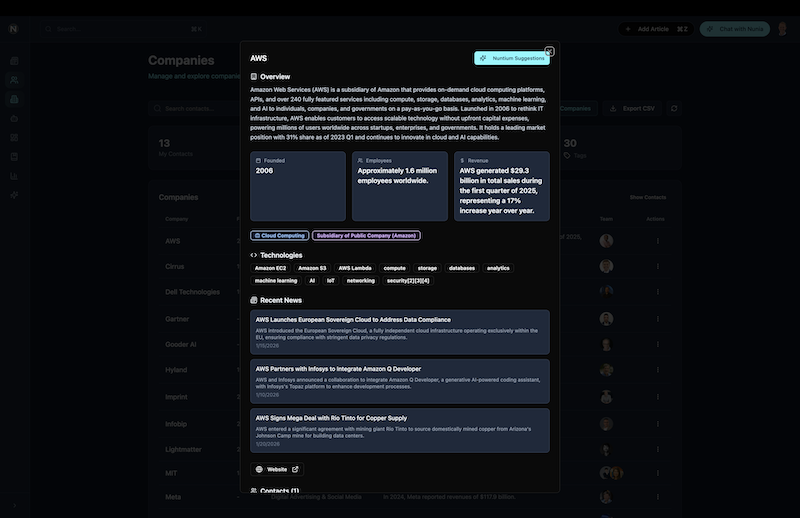The width and height of the screenshot is (800, 518).
Task: Open actions menu for Cirrus row
Action: click(x=658, y=266)
